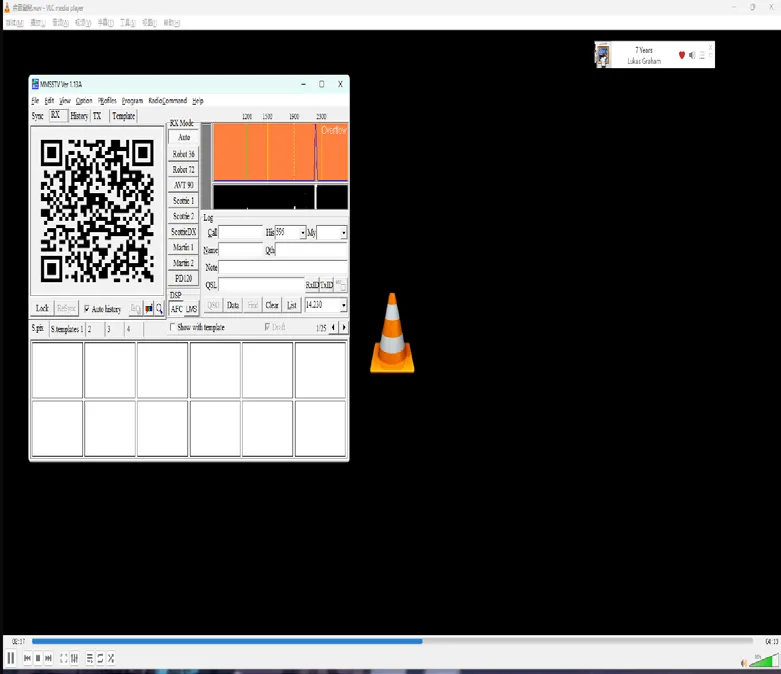The width and height of the screenshot is (781, 674).
Task: Pause the VLC video playback
Action: [x=11, y=658]
